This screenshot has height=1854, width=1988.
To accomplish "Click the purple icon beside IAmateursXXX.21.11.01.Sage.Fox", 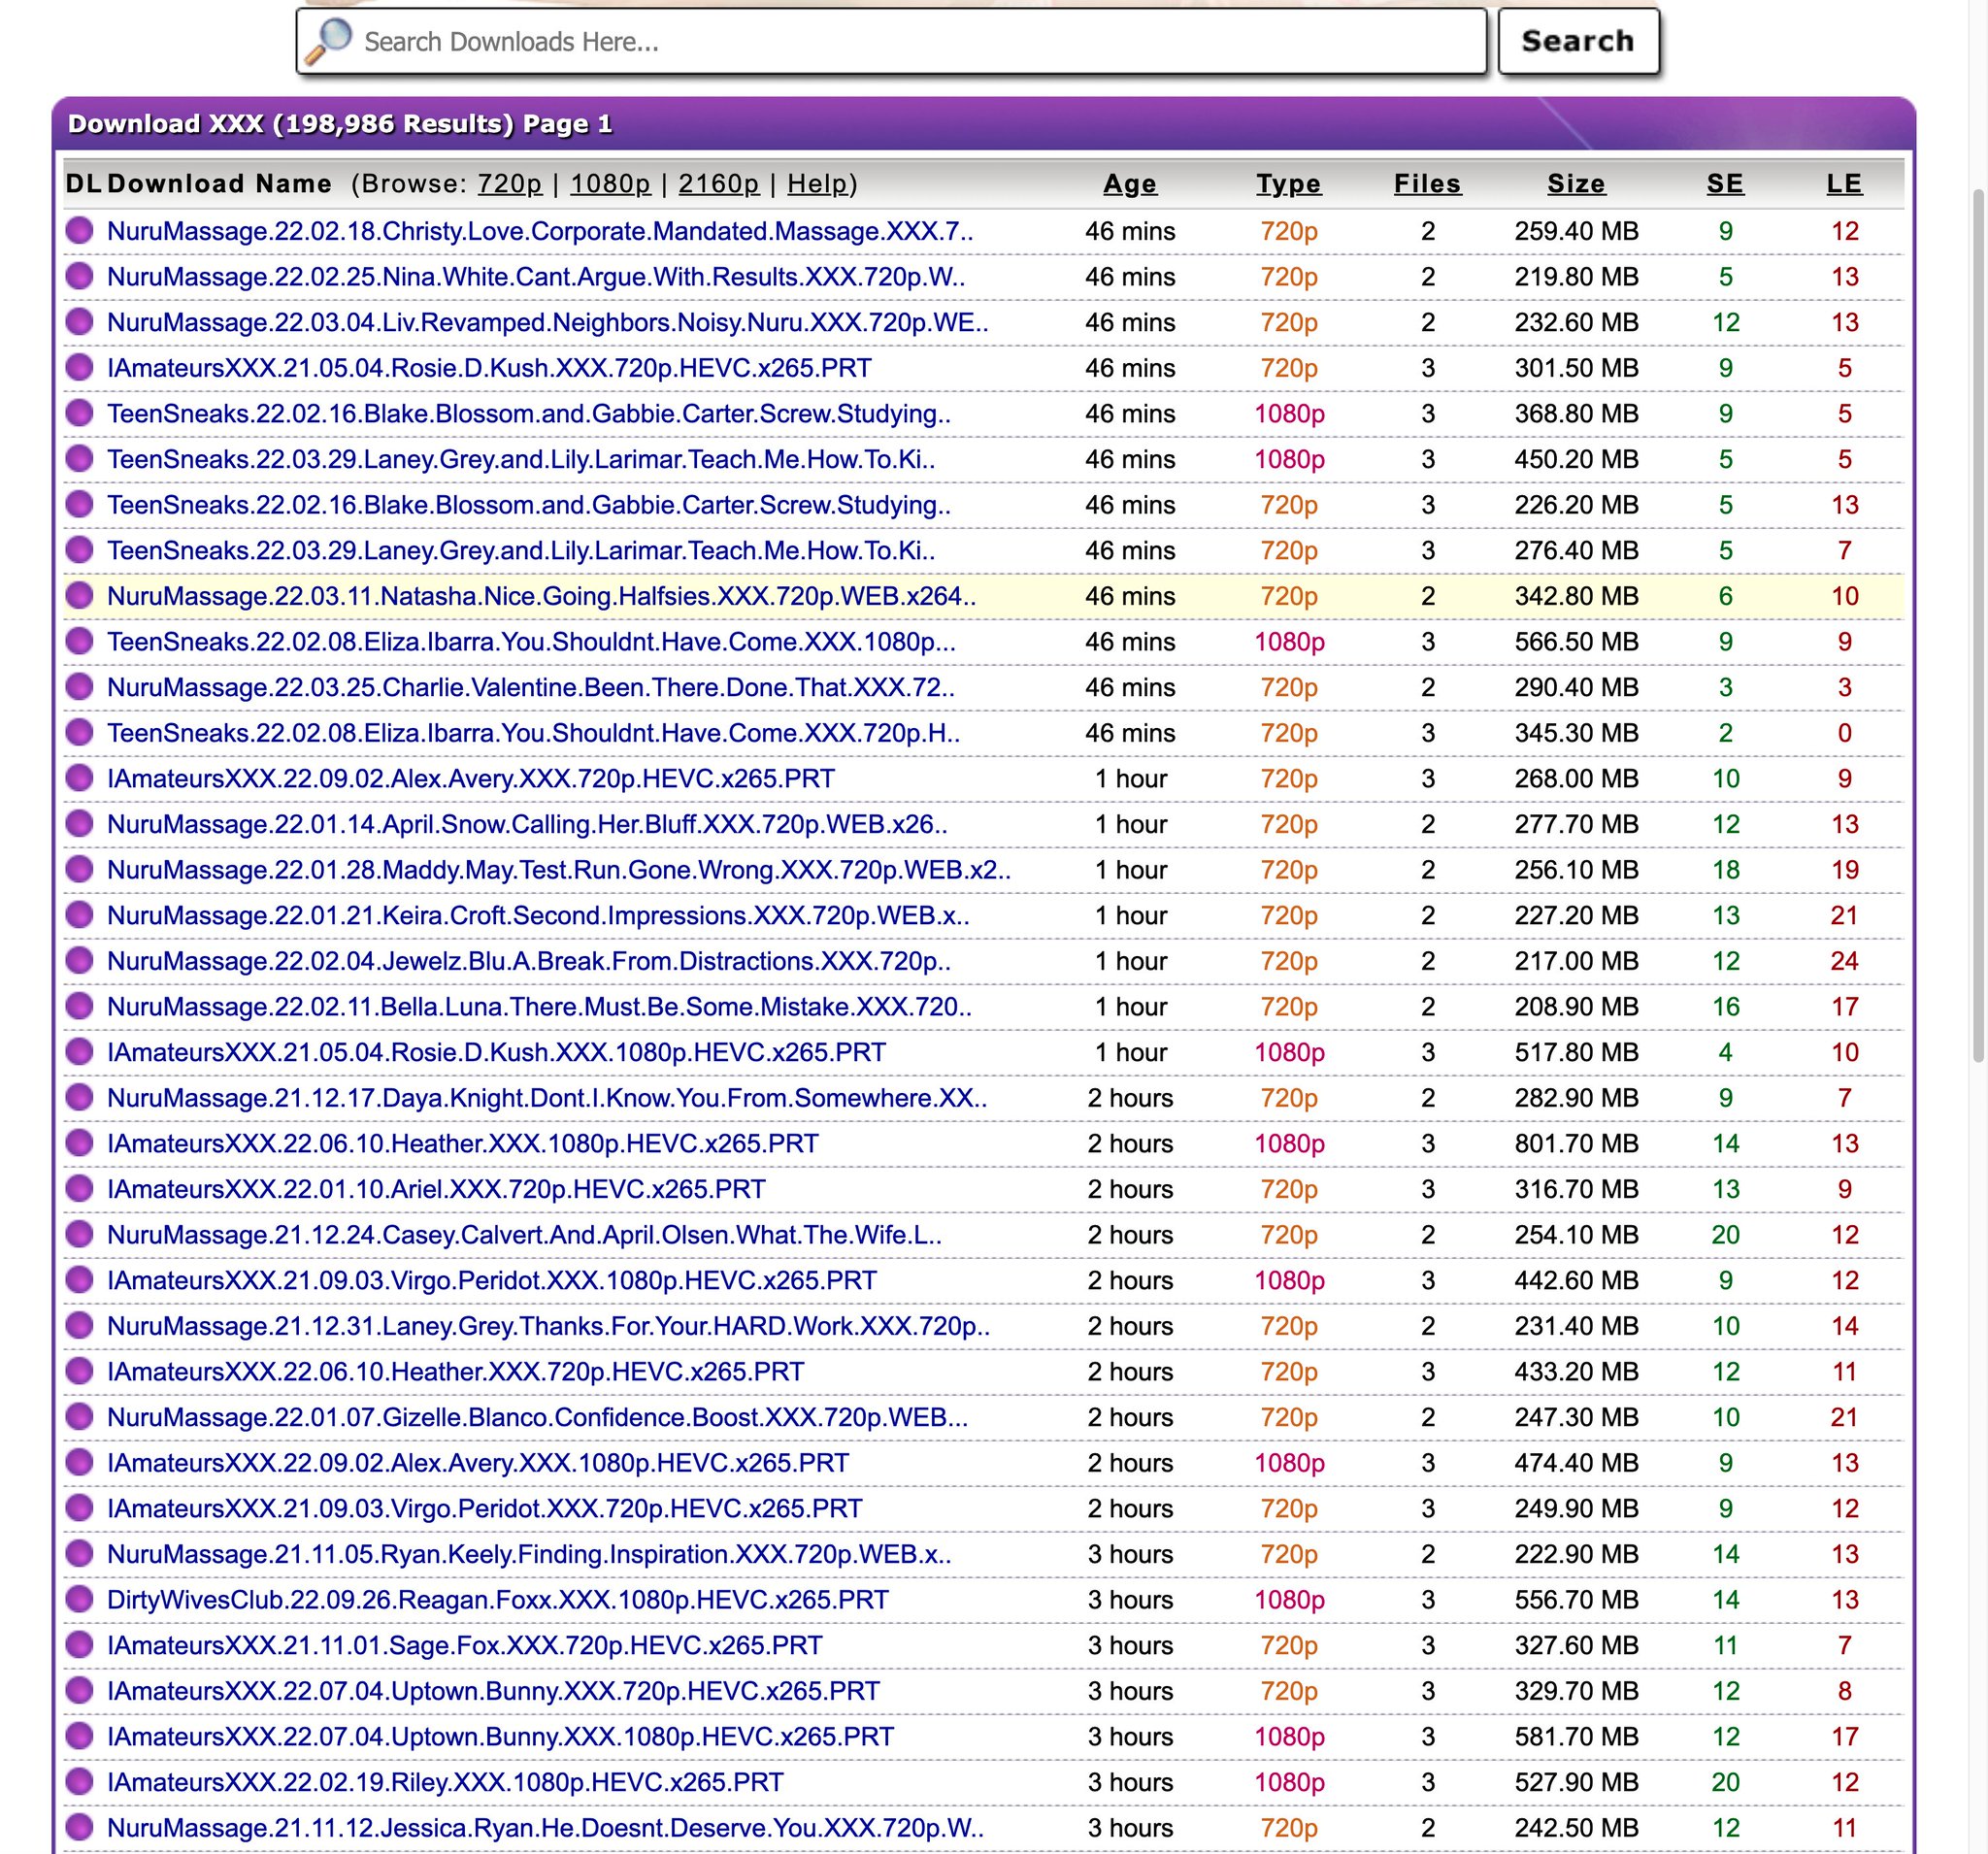I will [x=79, y=1644].
